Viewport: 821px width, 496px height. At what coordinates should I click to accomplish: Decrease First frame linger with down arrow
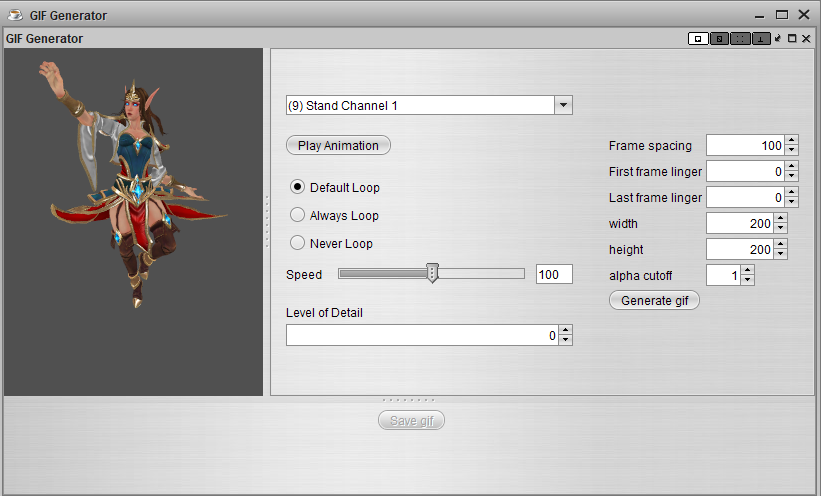[x=792, y=176]
